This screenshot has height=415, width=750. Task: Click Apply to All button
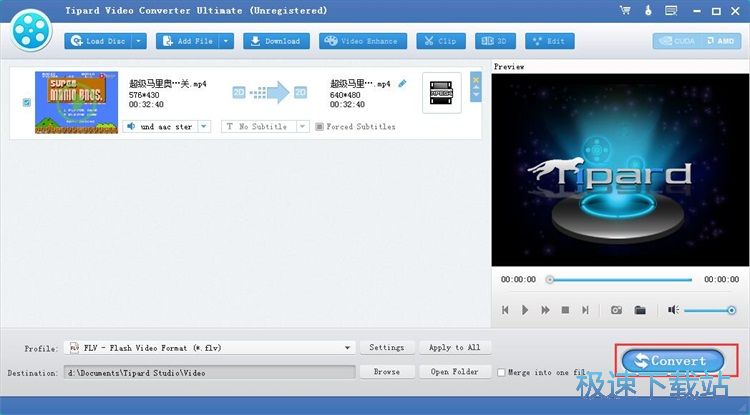[x=455, y=348]
